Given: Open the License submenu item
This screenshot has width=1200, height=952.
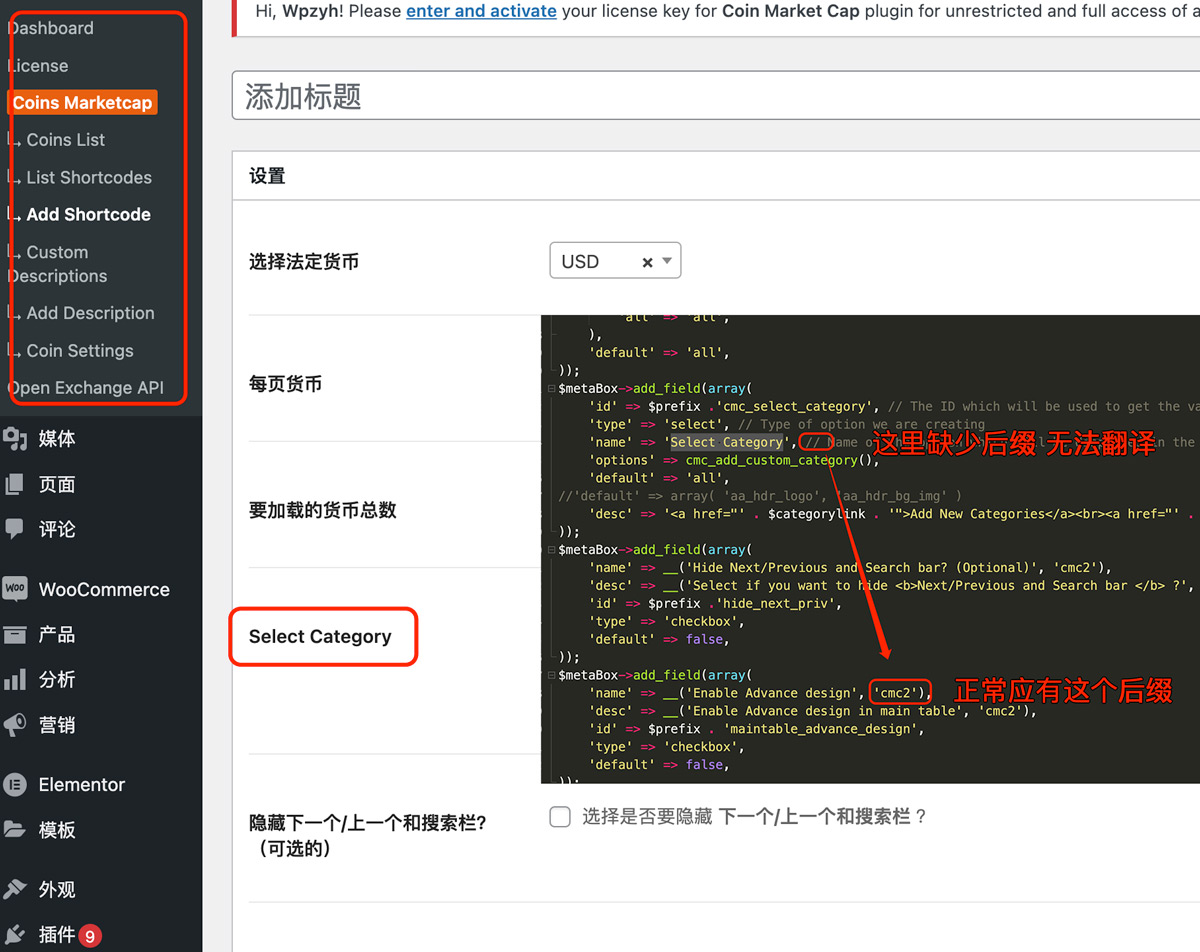Looking at the screenshot, I should [x=39, y=66].
